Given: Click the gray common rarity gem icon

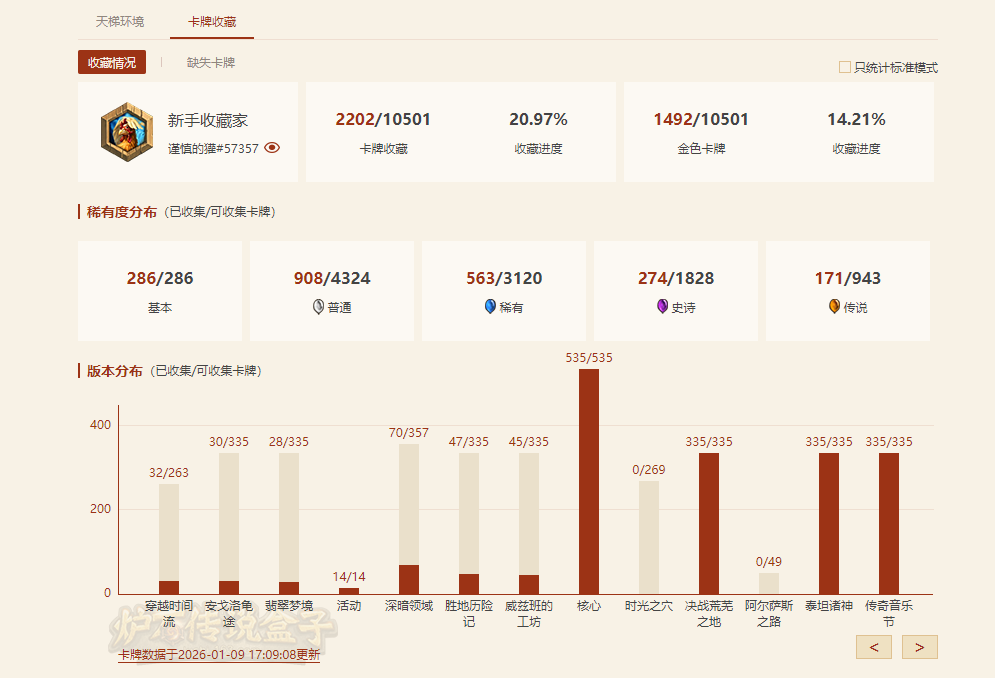Looking at the screenshot, I should (318, 307).
